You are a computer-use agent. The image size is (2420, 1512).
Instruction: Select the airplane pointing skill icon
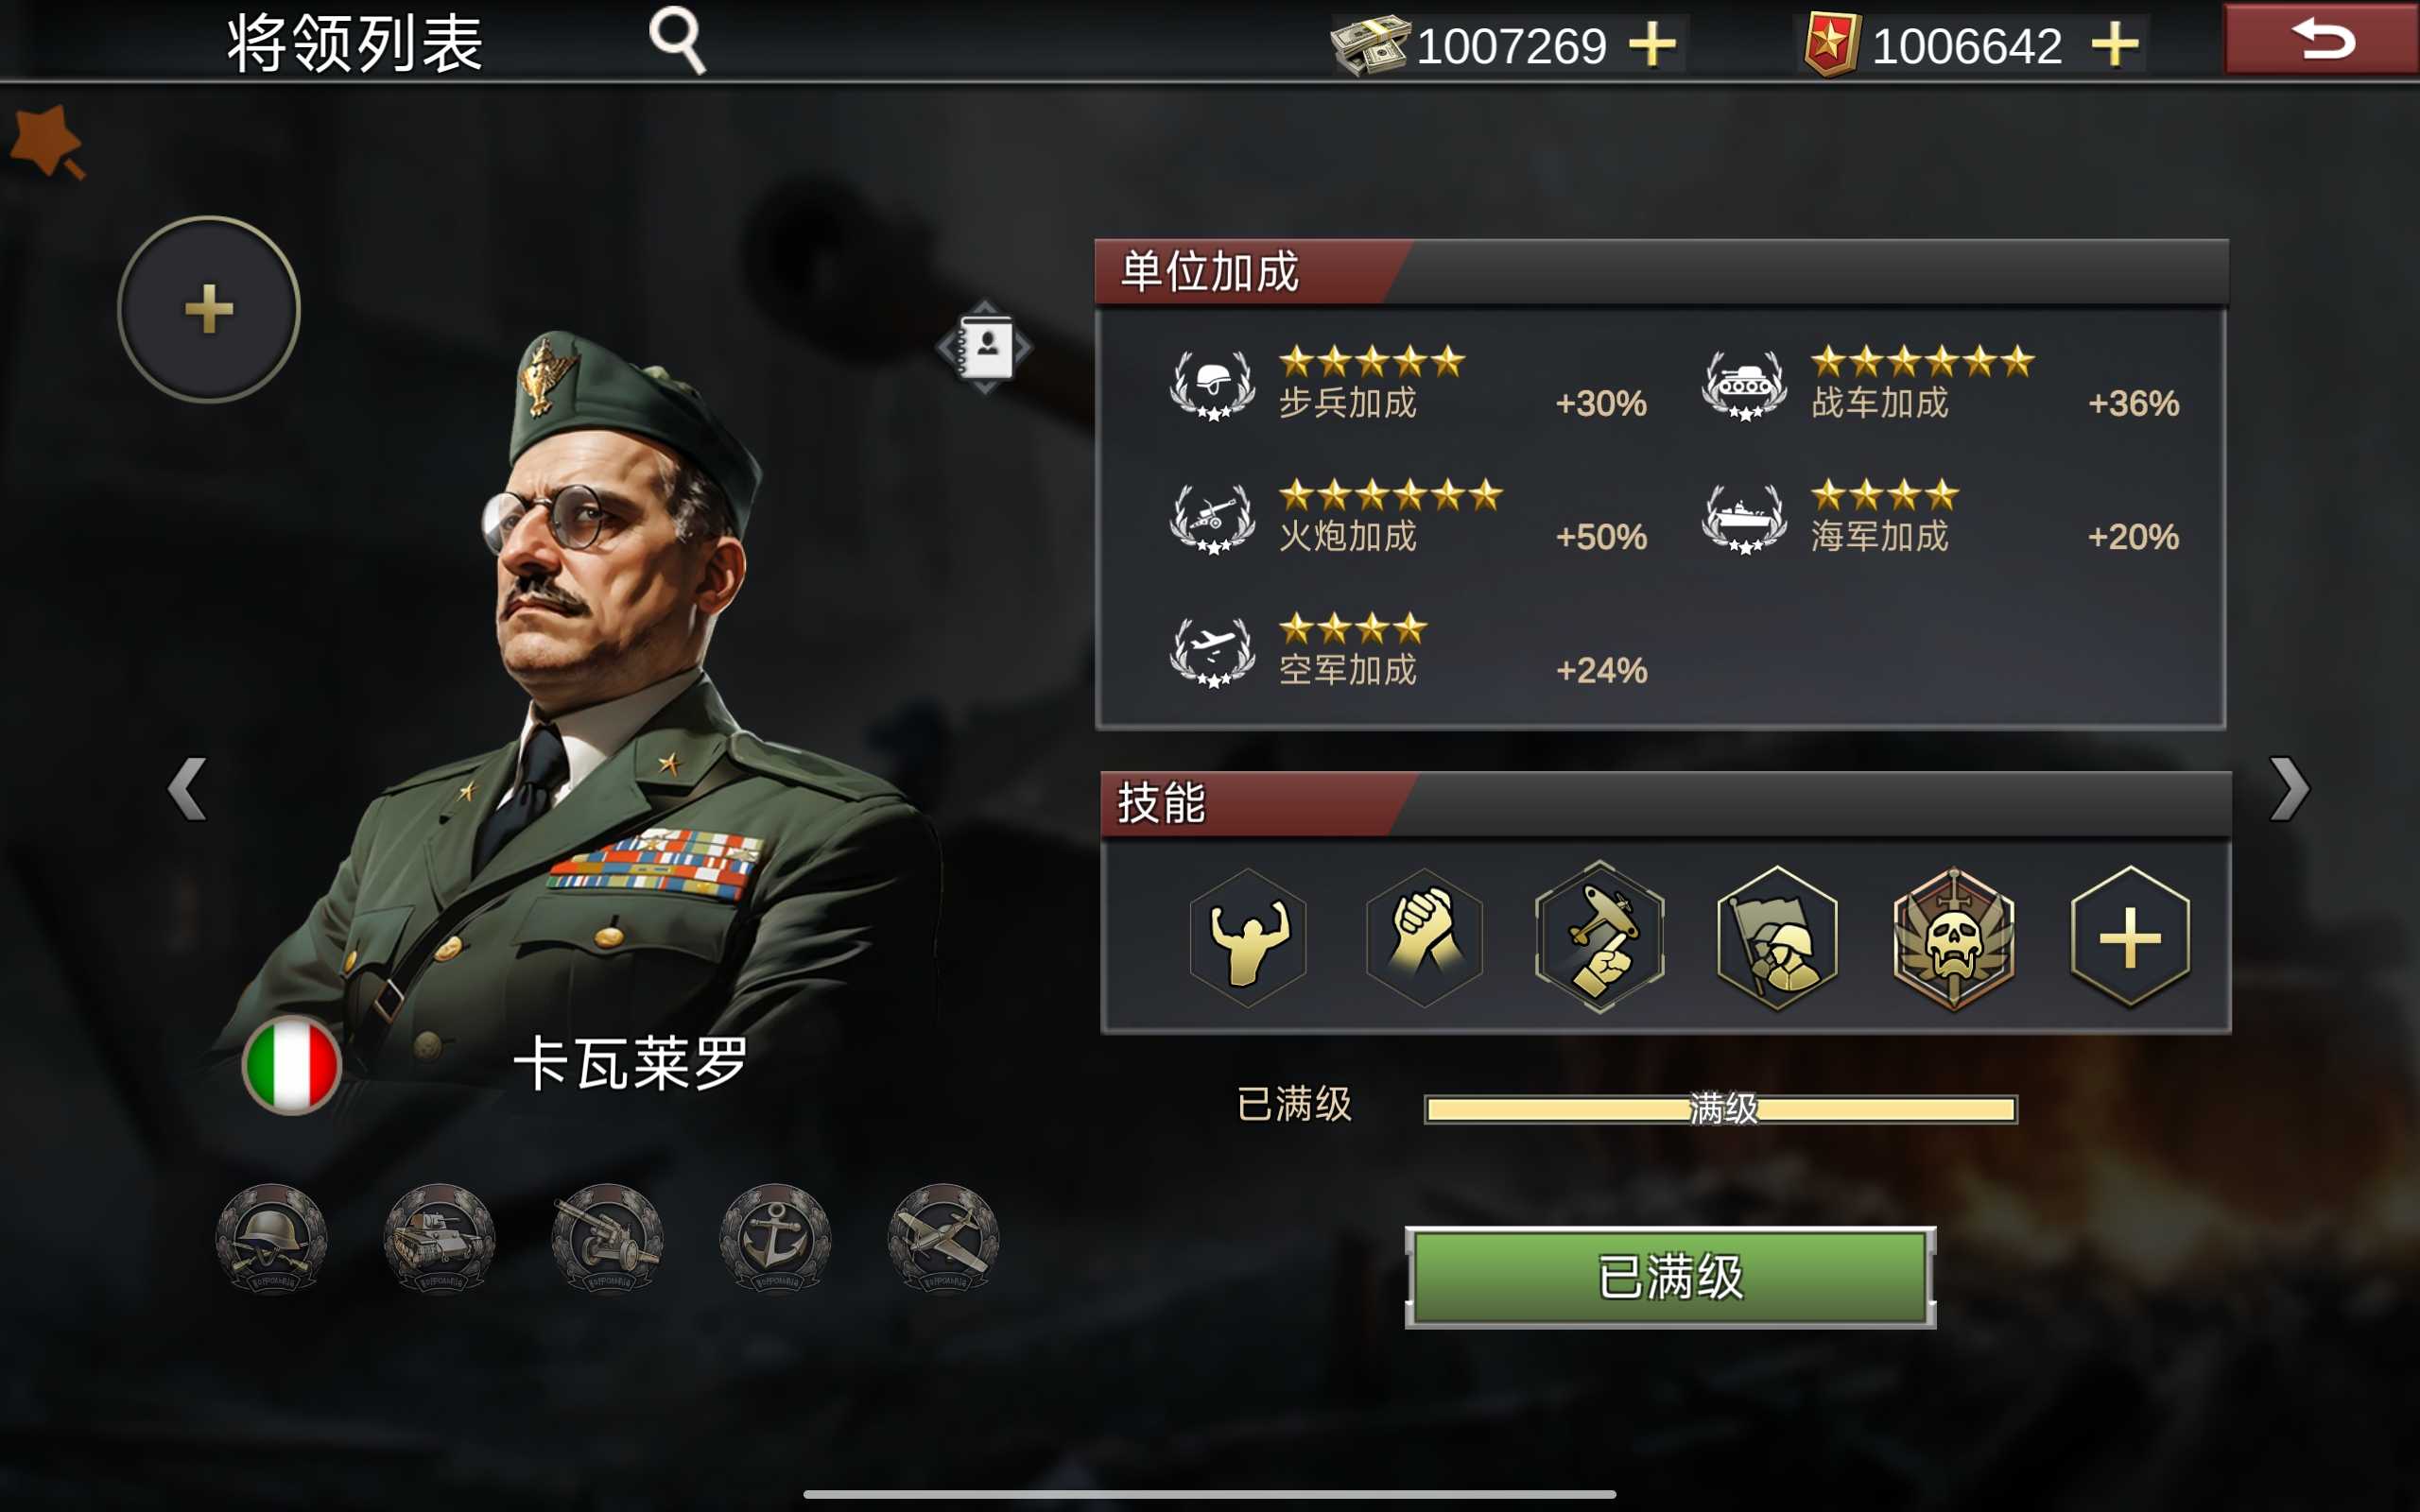[1600, 938]
